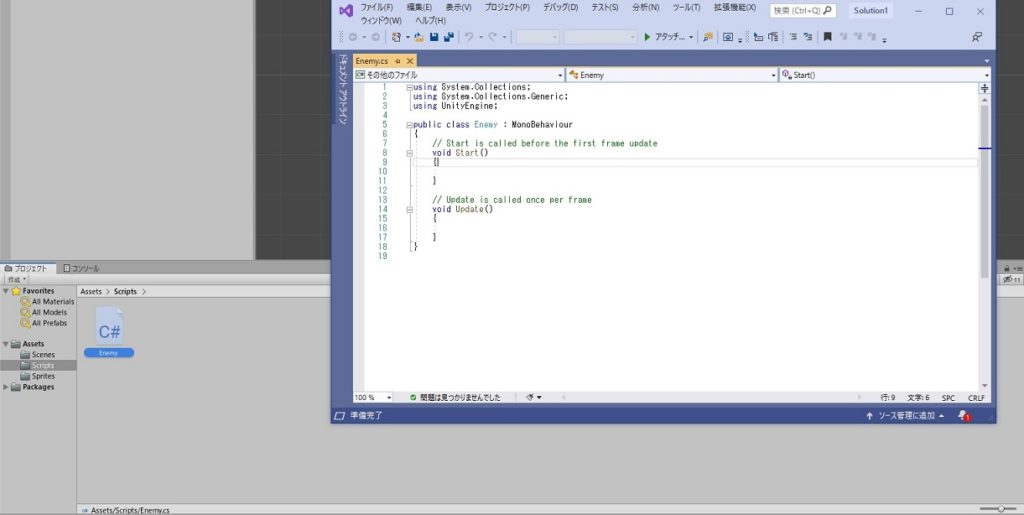Close the Enemy.cs tab
The height and width of the screenshot is (515, 1024).
pyautogui.click(x=409, y=61)
